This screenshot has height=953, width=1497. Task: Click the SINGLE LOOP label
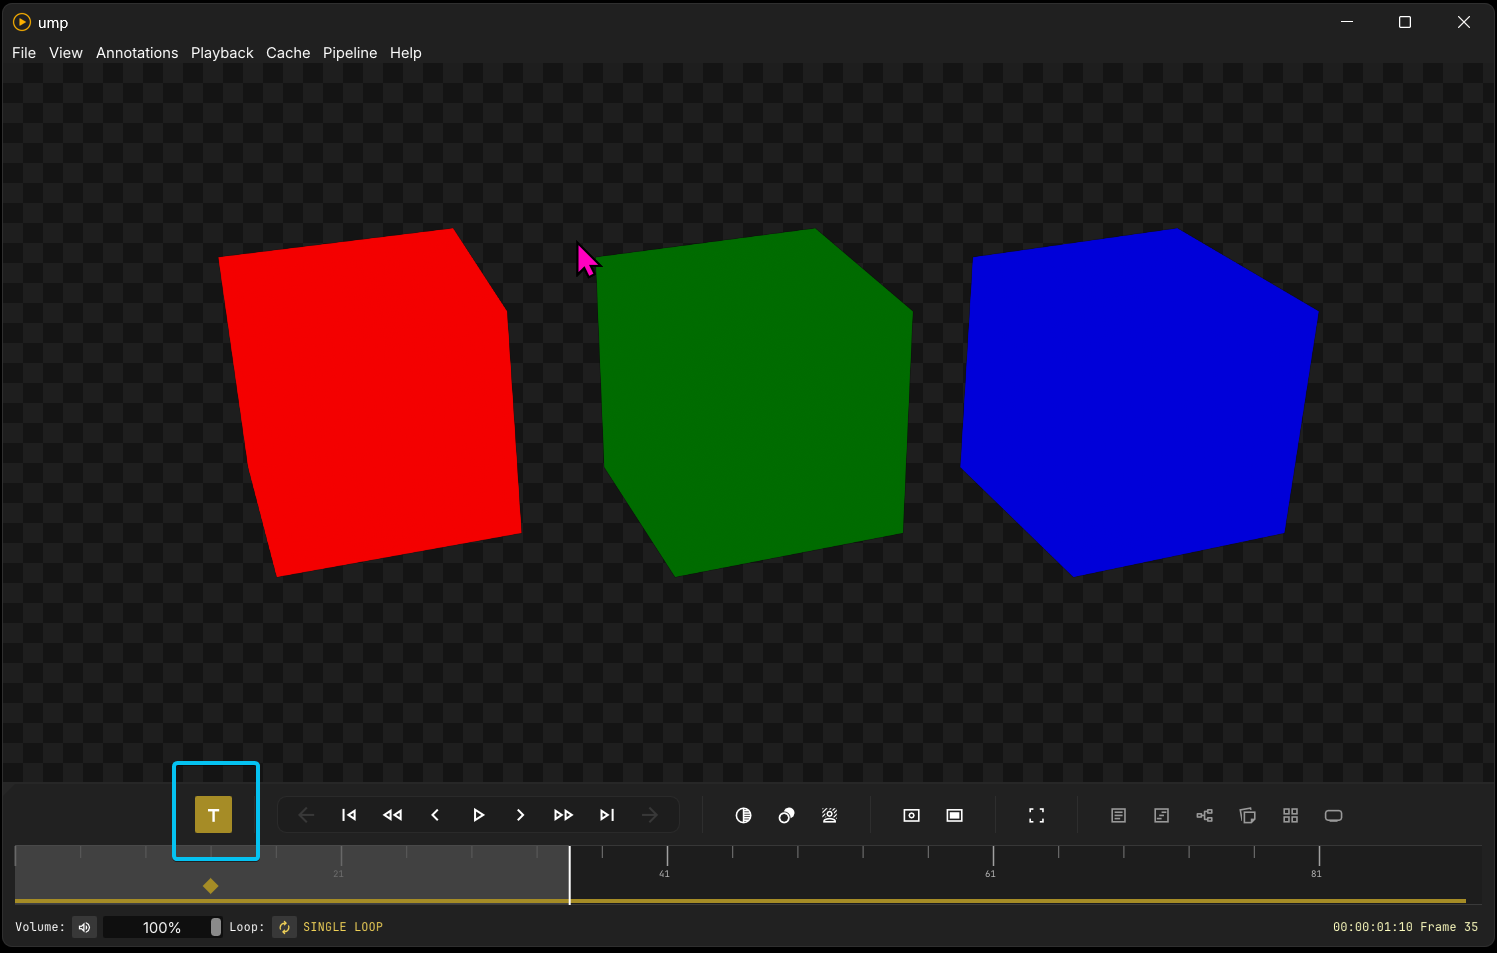tap(343, 927)
